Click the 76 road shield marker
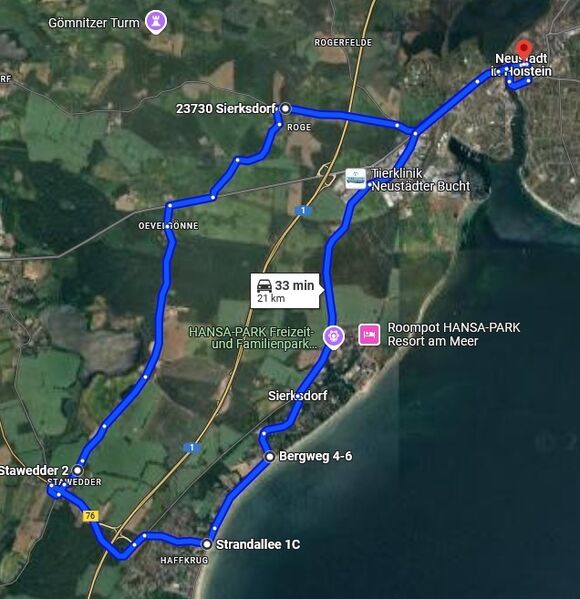Screen dimensions: 580x599 91,516
